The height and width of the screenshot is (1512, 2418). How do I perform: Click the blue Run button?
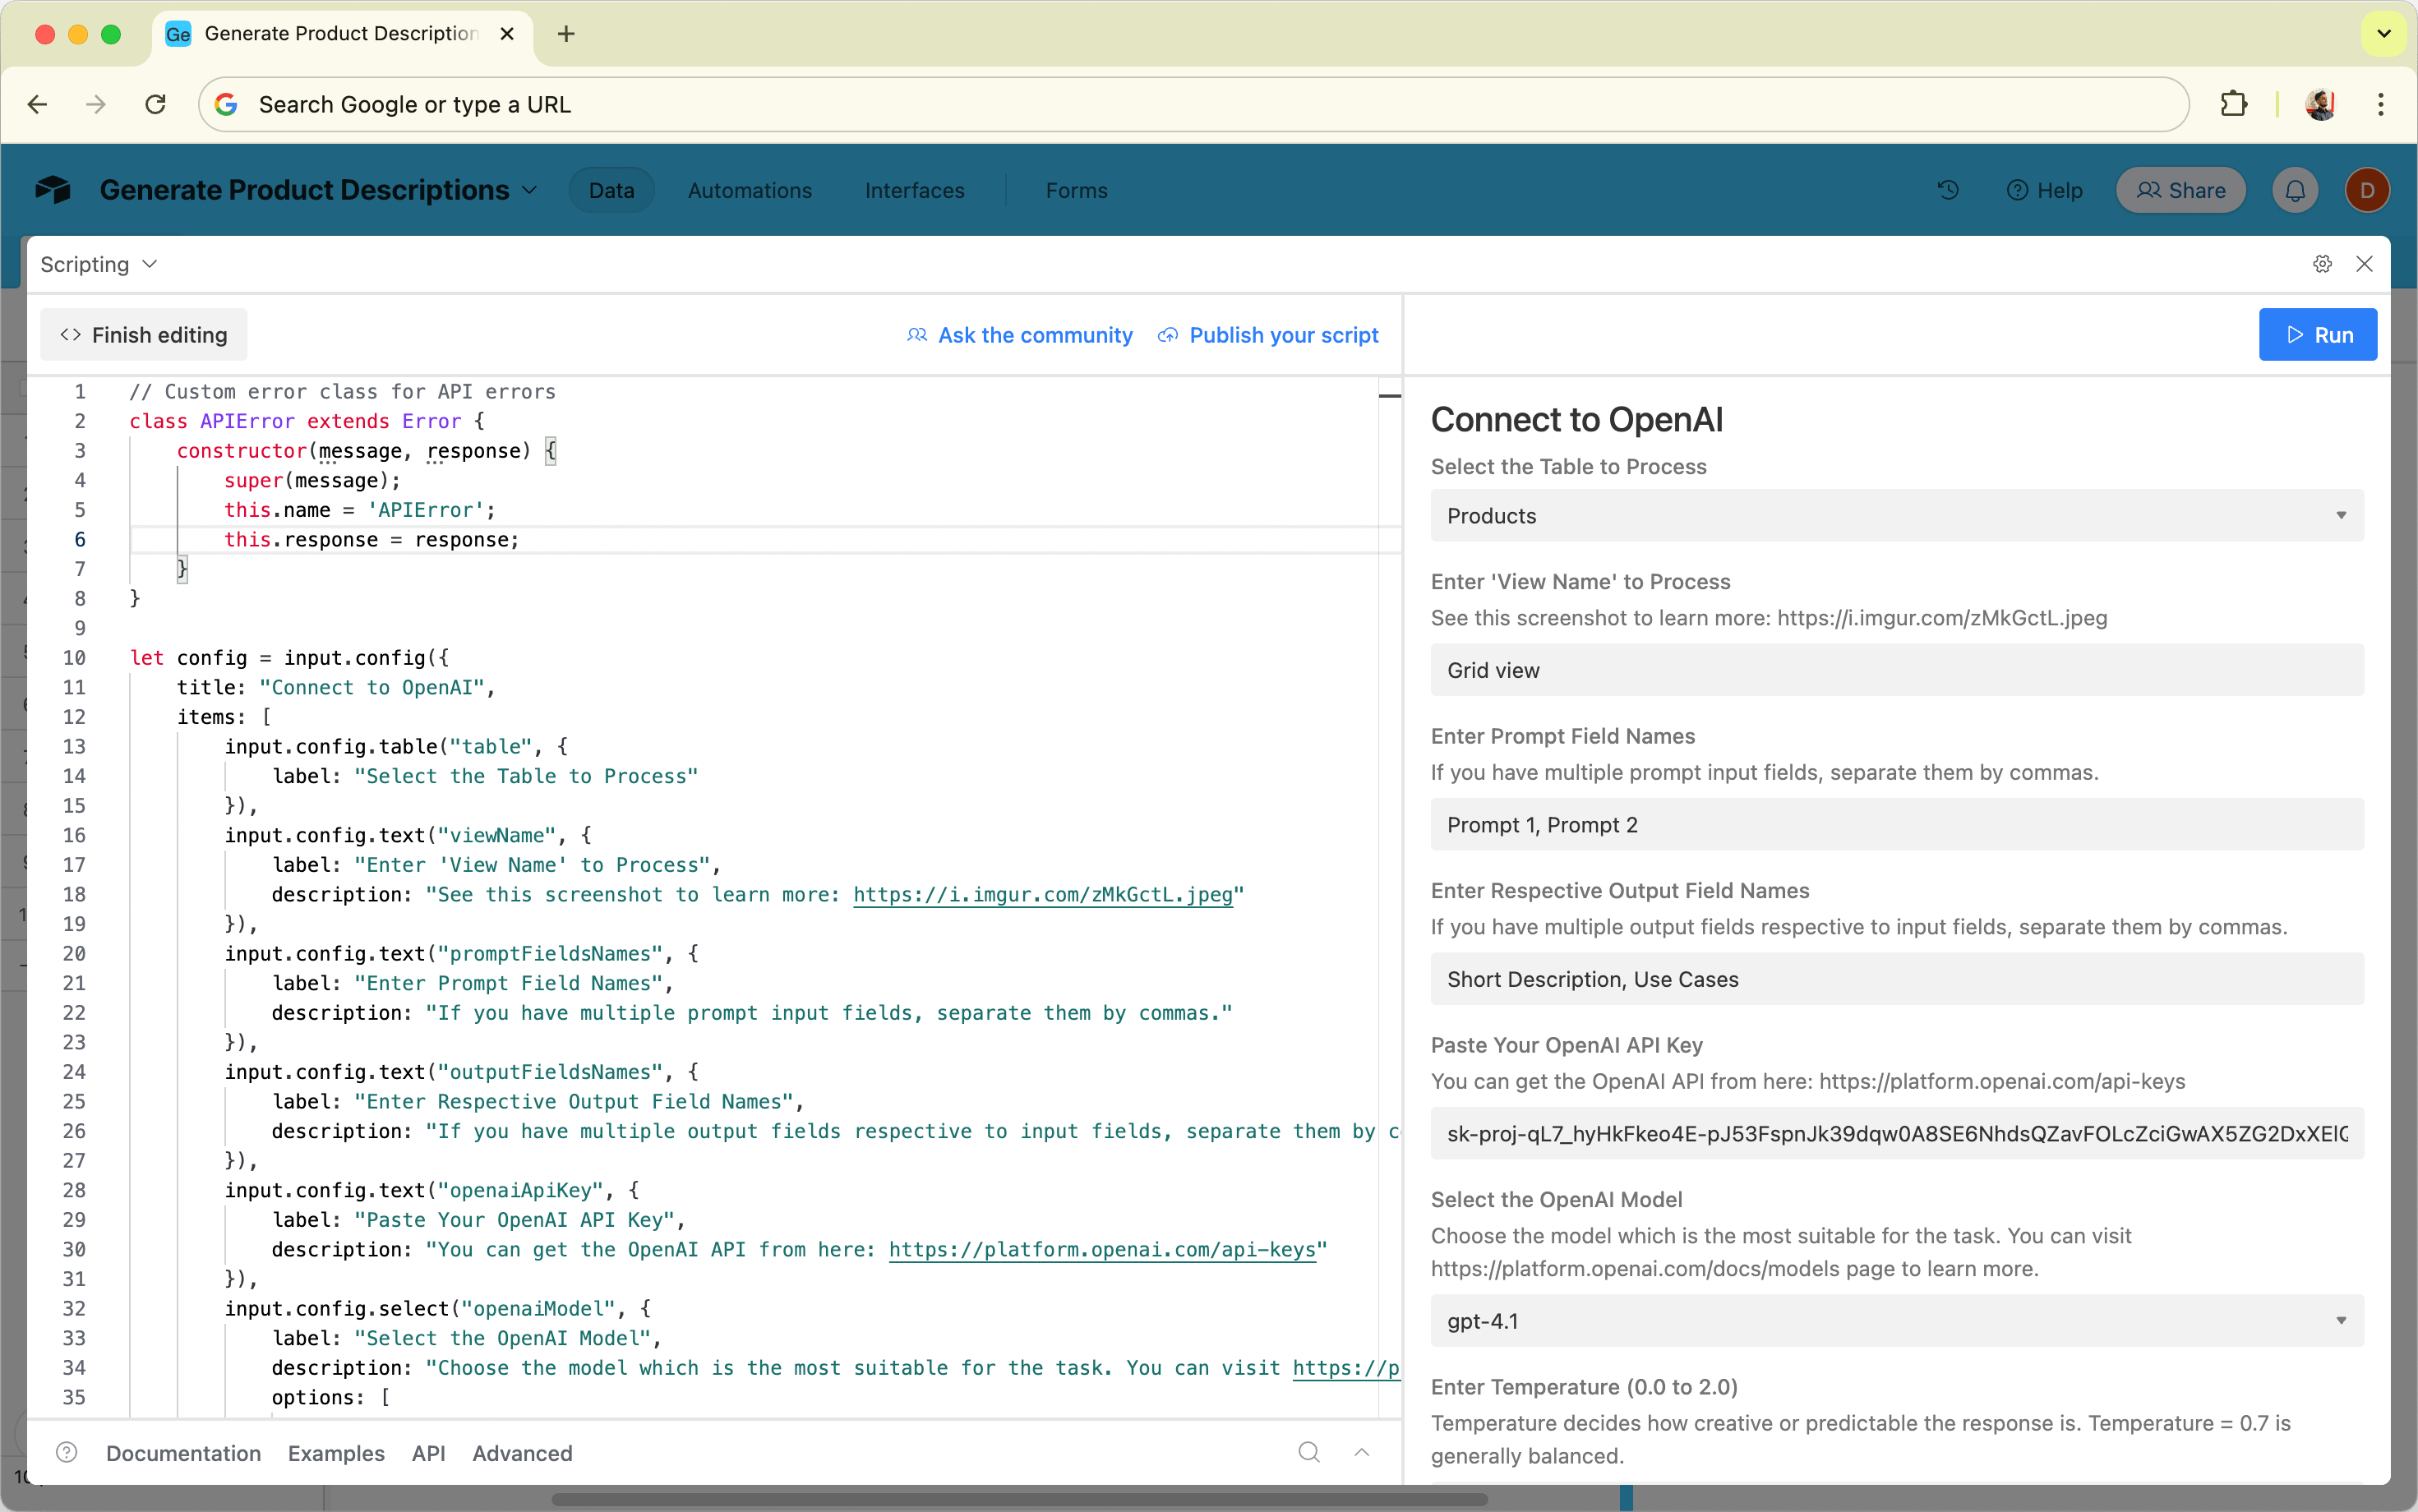tap(2317, 335)
